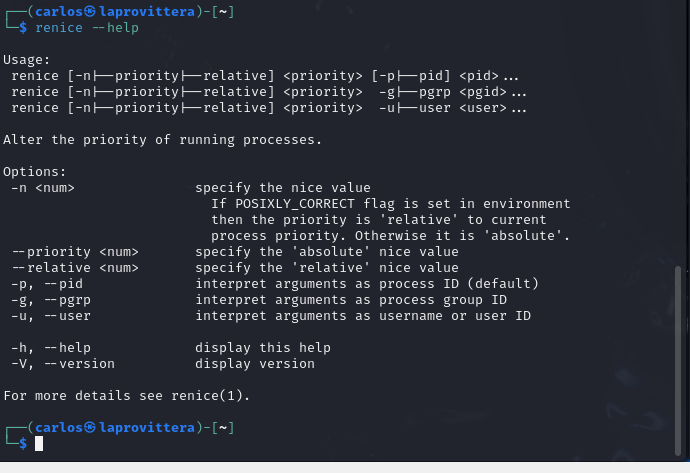Click the '-V, --version' option
690x473 pixels.
click(x=63, y=363)
